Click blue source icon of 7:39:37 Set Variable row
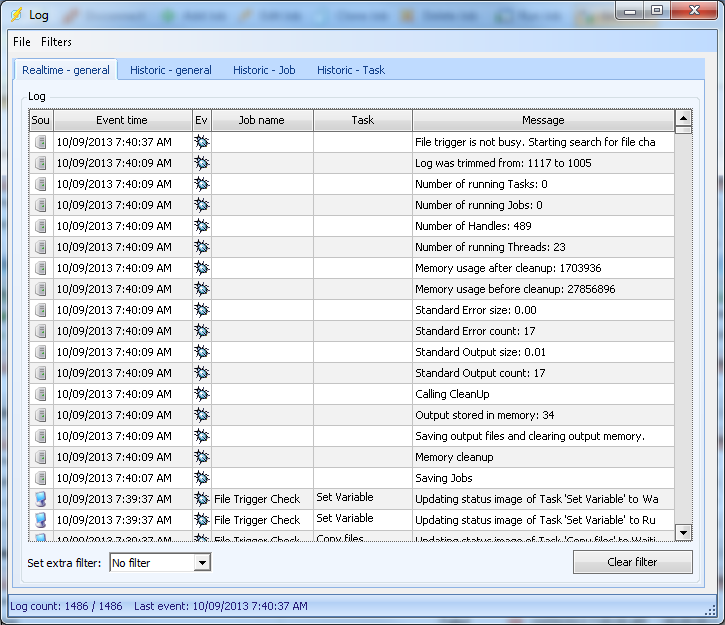 (41, 499)
